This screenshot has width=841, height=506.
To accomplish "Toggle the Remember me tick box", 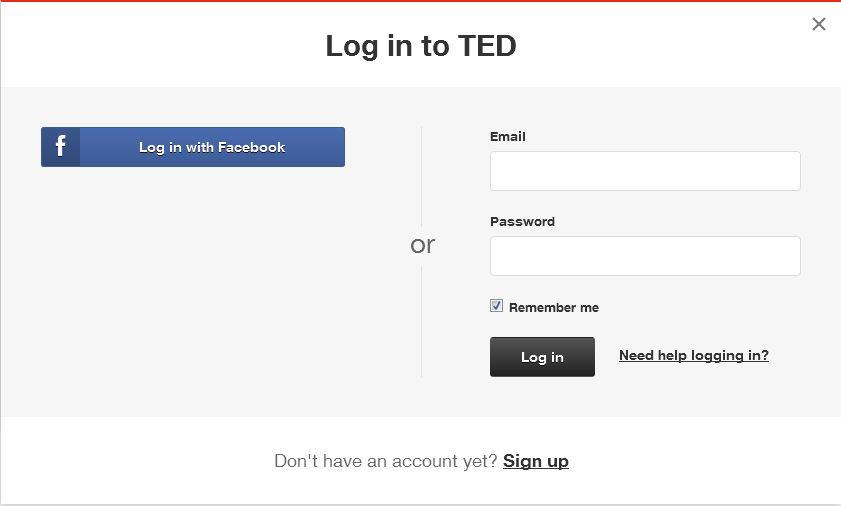I will pos(496,306).
